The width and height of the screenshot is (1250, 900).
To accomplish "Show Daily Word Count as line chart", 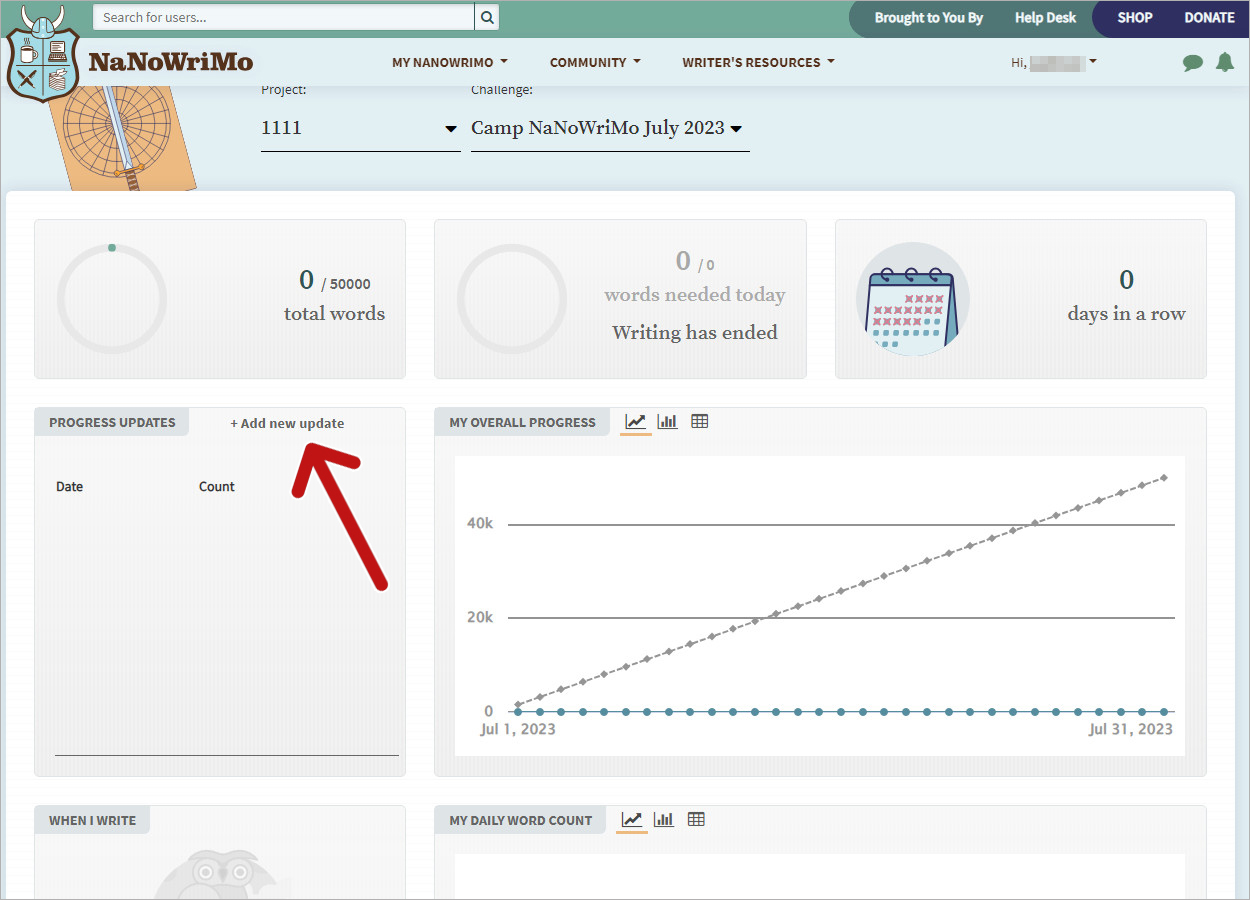I will 632,820.
